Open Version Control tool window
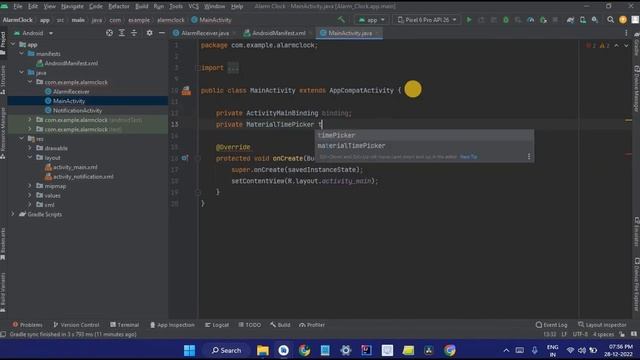This screenshot has width=640, height=360. (x=76, y=325)
